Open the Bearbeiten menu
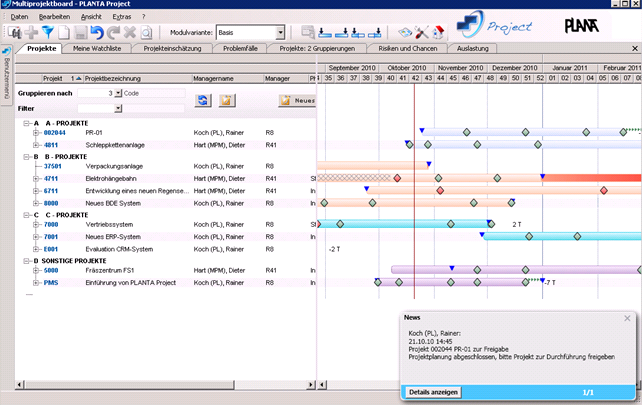Screen dimensions: 642x405 point(54,17)
